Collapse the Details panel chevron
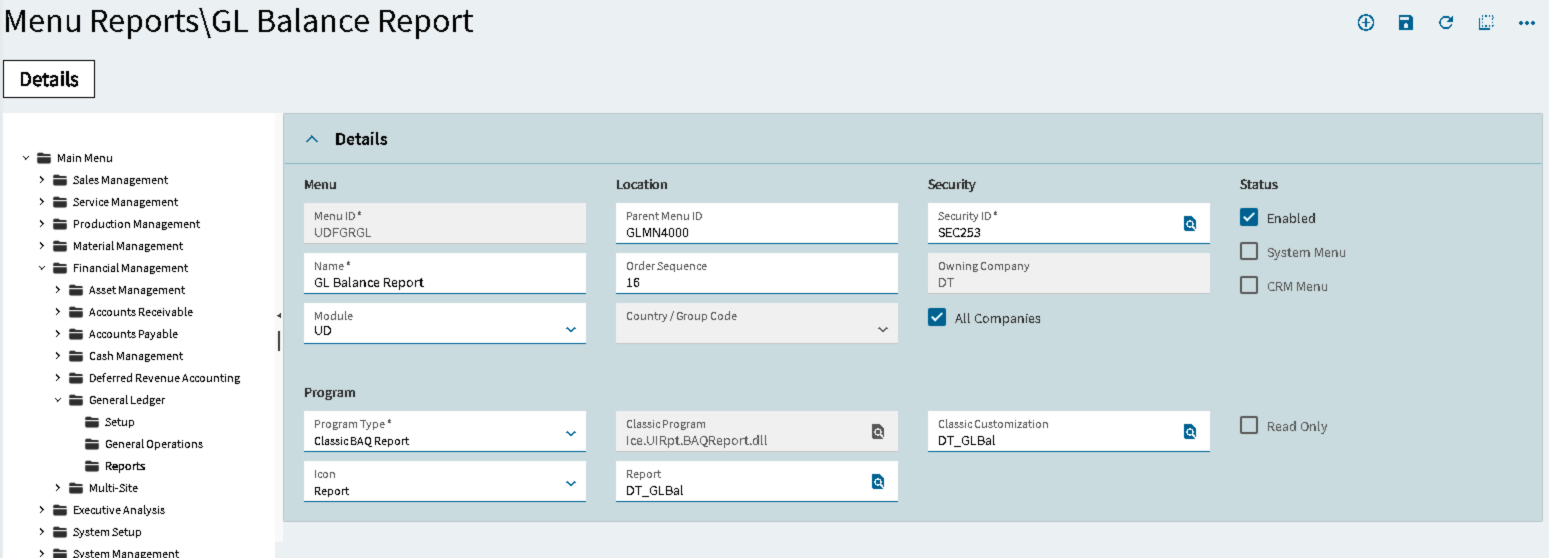1549x558 pixels. coord(312,140)
